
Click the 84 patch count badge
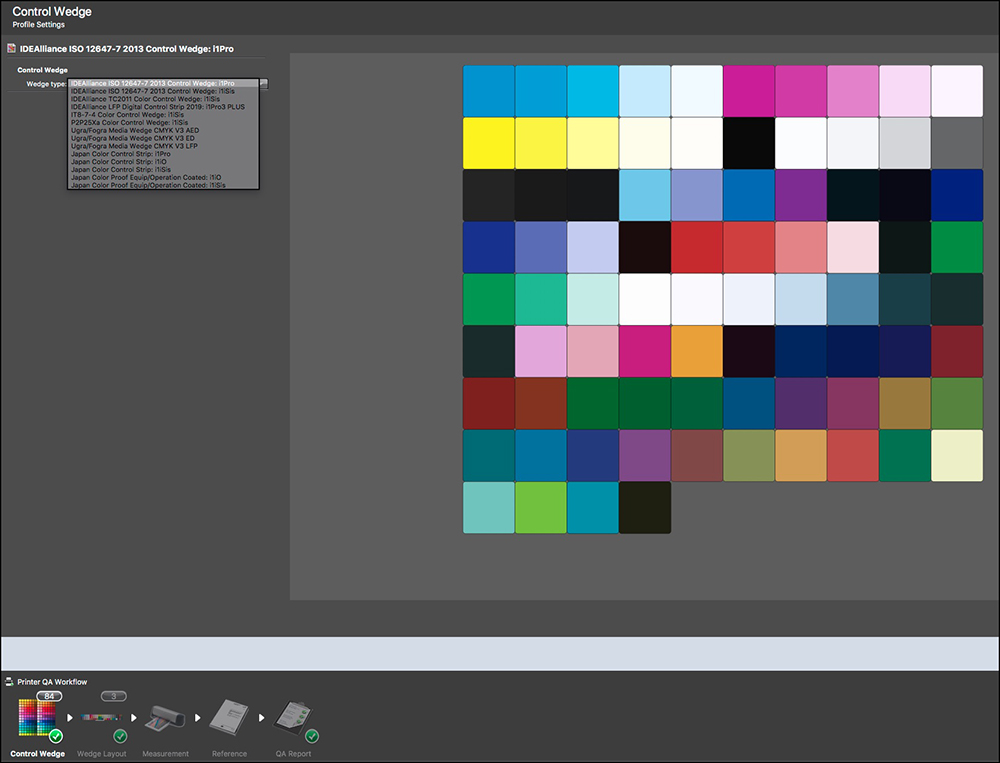49,696
